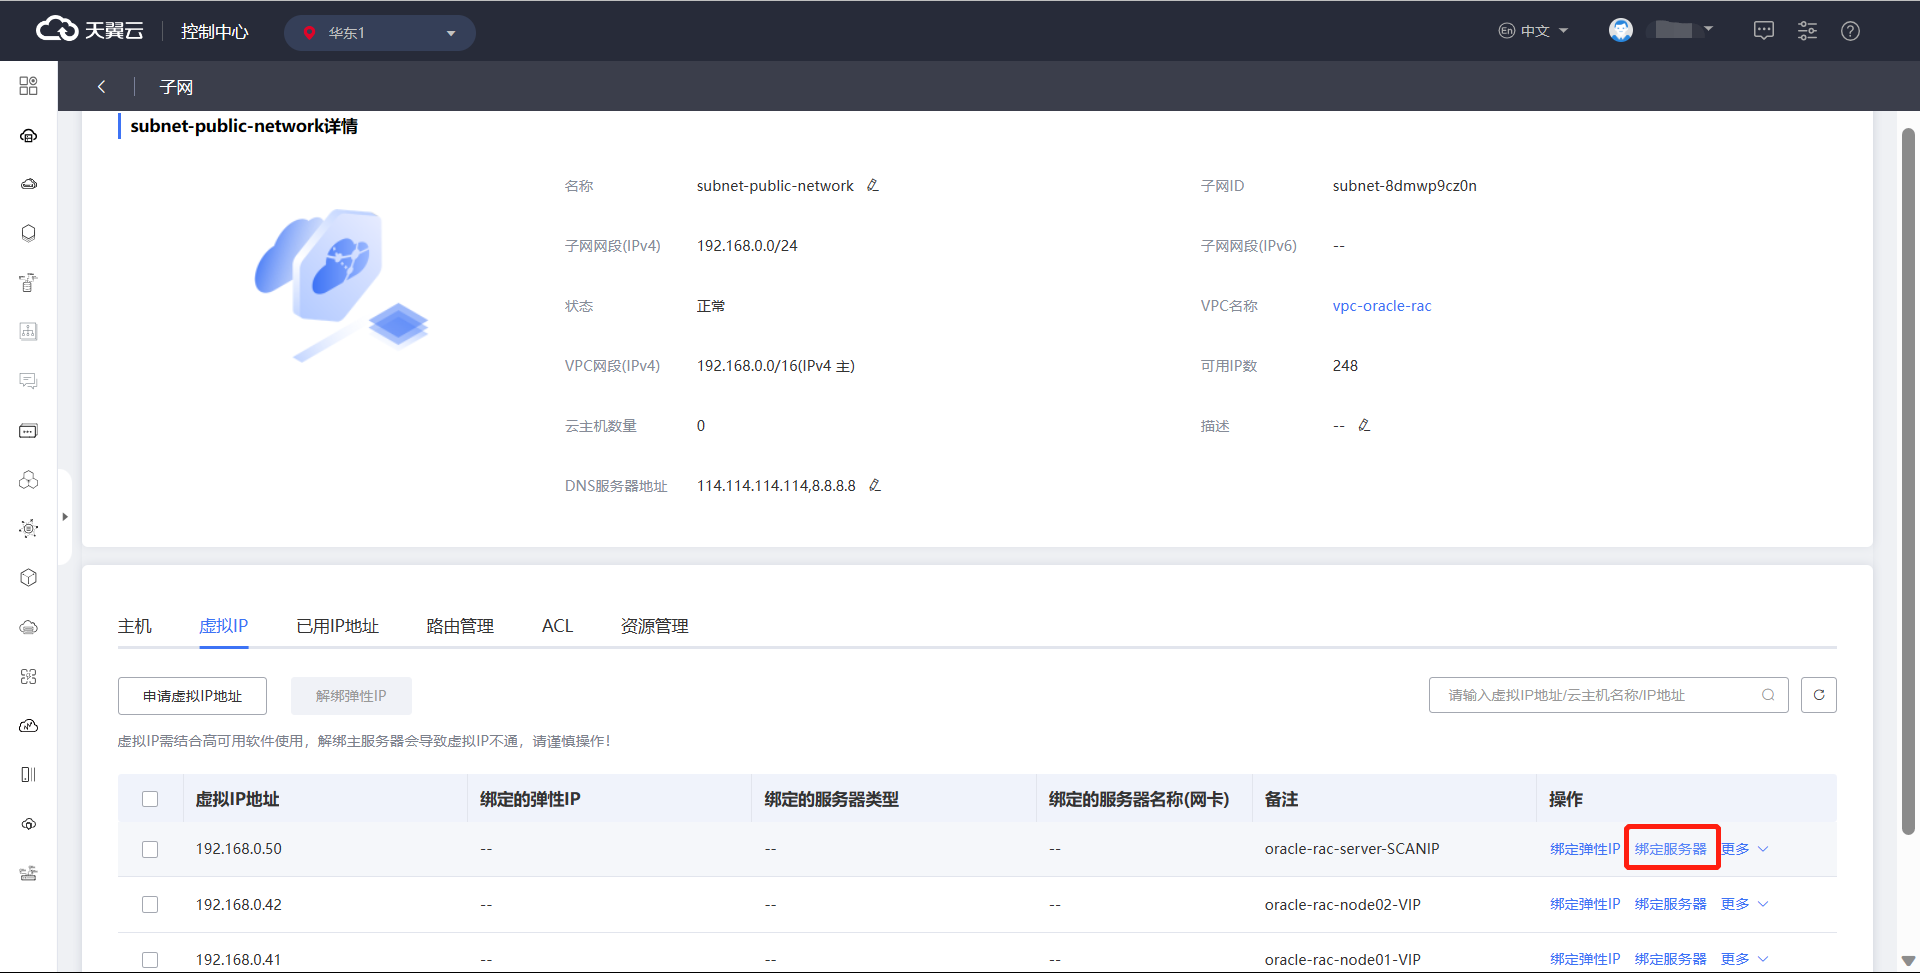Select the checkbox for 192.168.0.42
Screen dimensions: 1920x973
coord(150,905)
